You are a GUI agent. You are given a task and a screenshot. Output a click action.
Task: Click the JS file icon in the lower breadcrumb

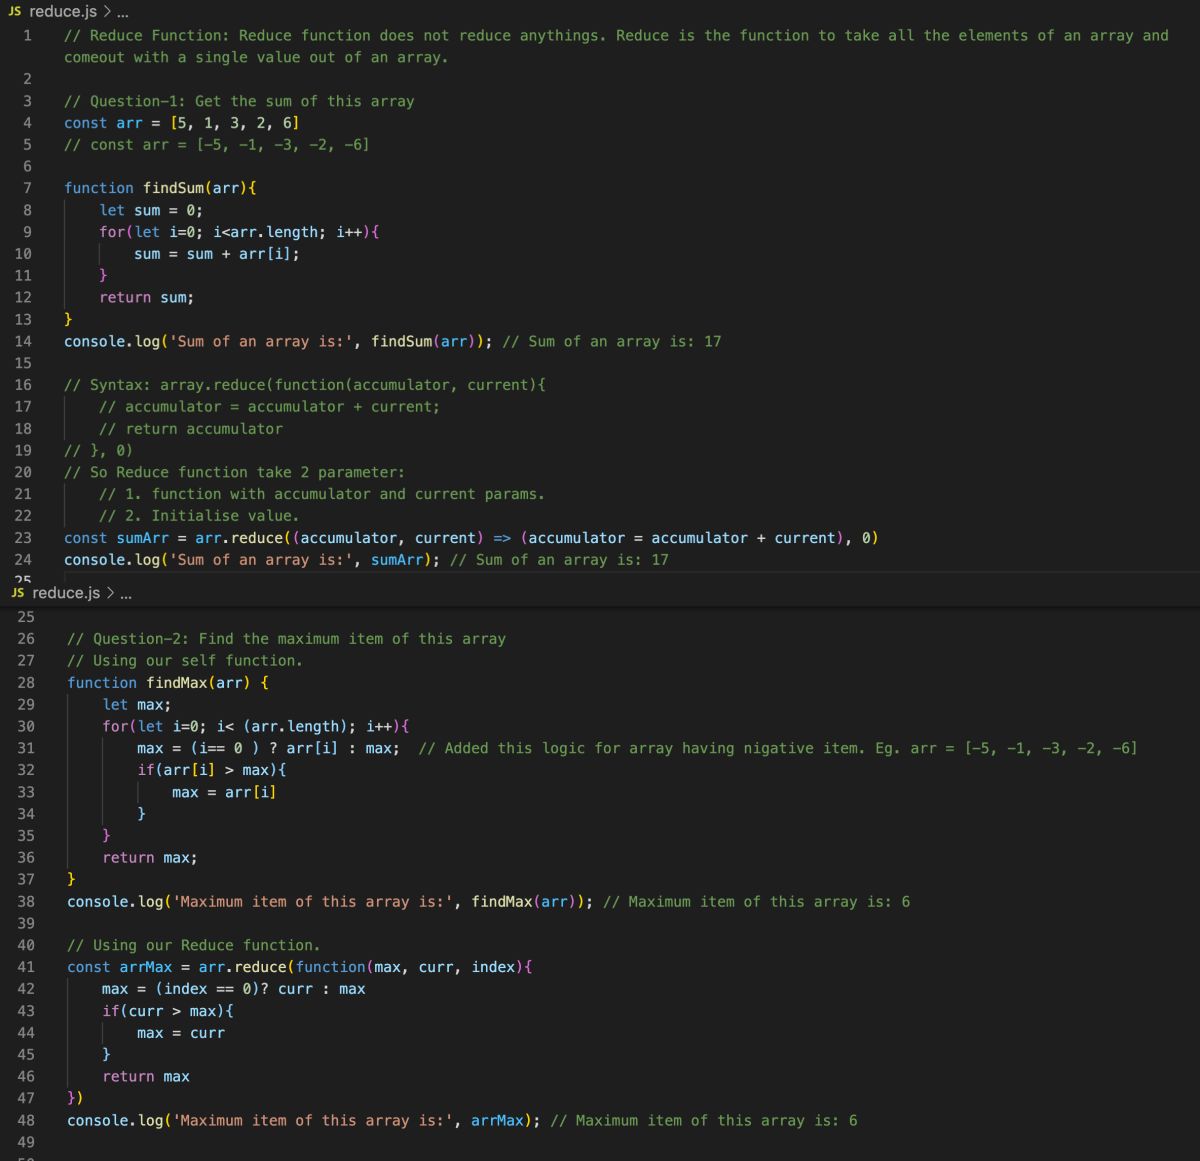(18, 593)
